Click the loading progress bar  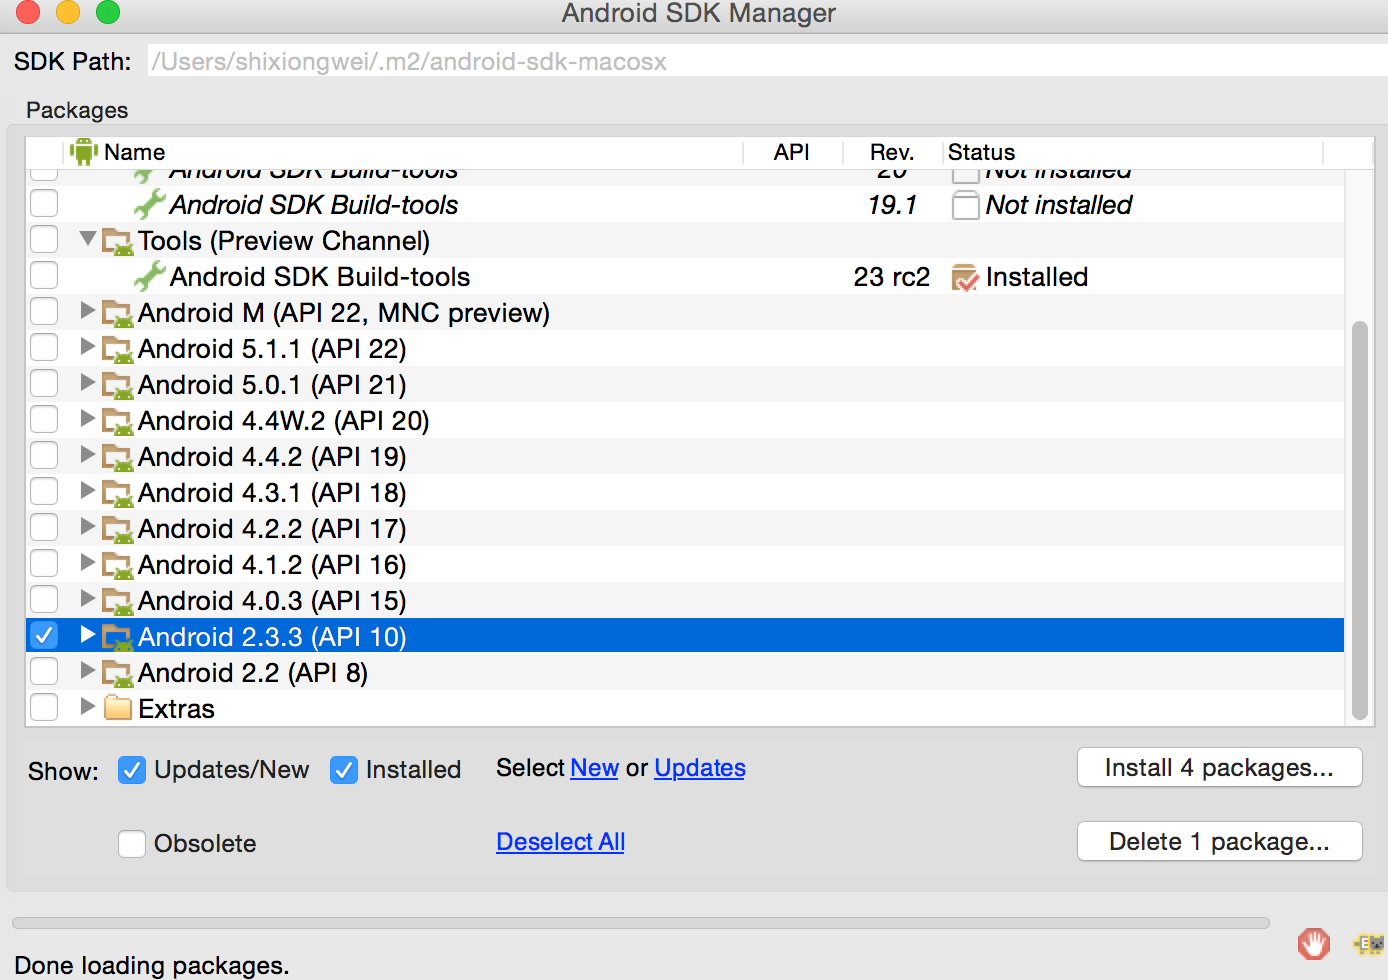[x=641, y=923]
